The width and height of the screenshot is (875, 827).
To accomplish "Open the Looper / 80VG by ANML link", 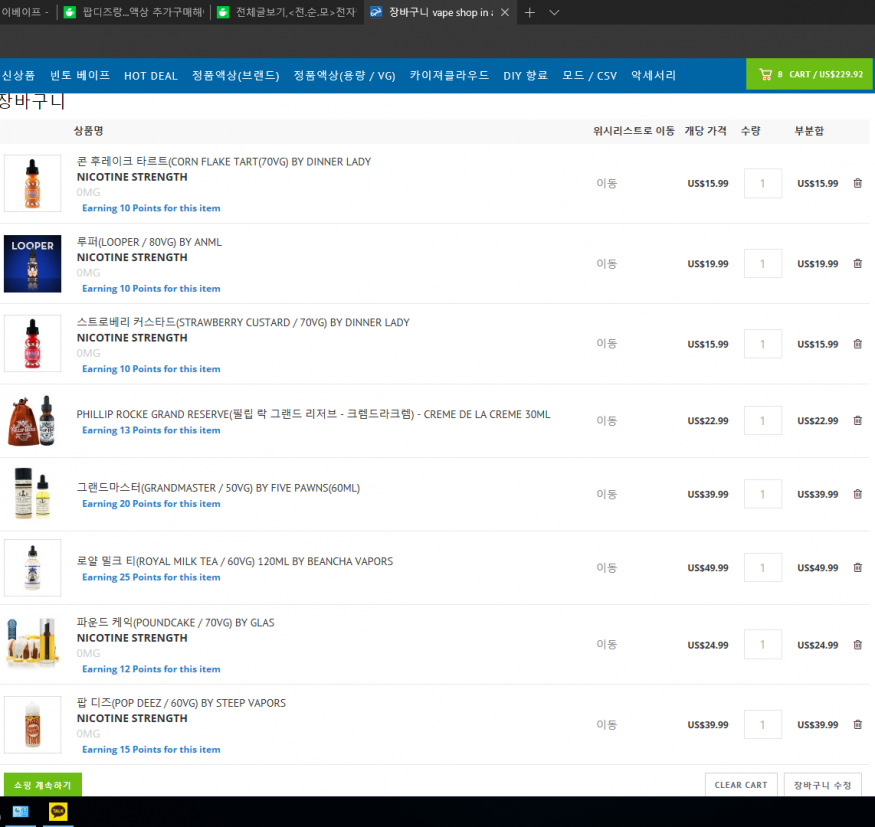I will 149,242.
